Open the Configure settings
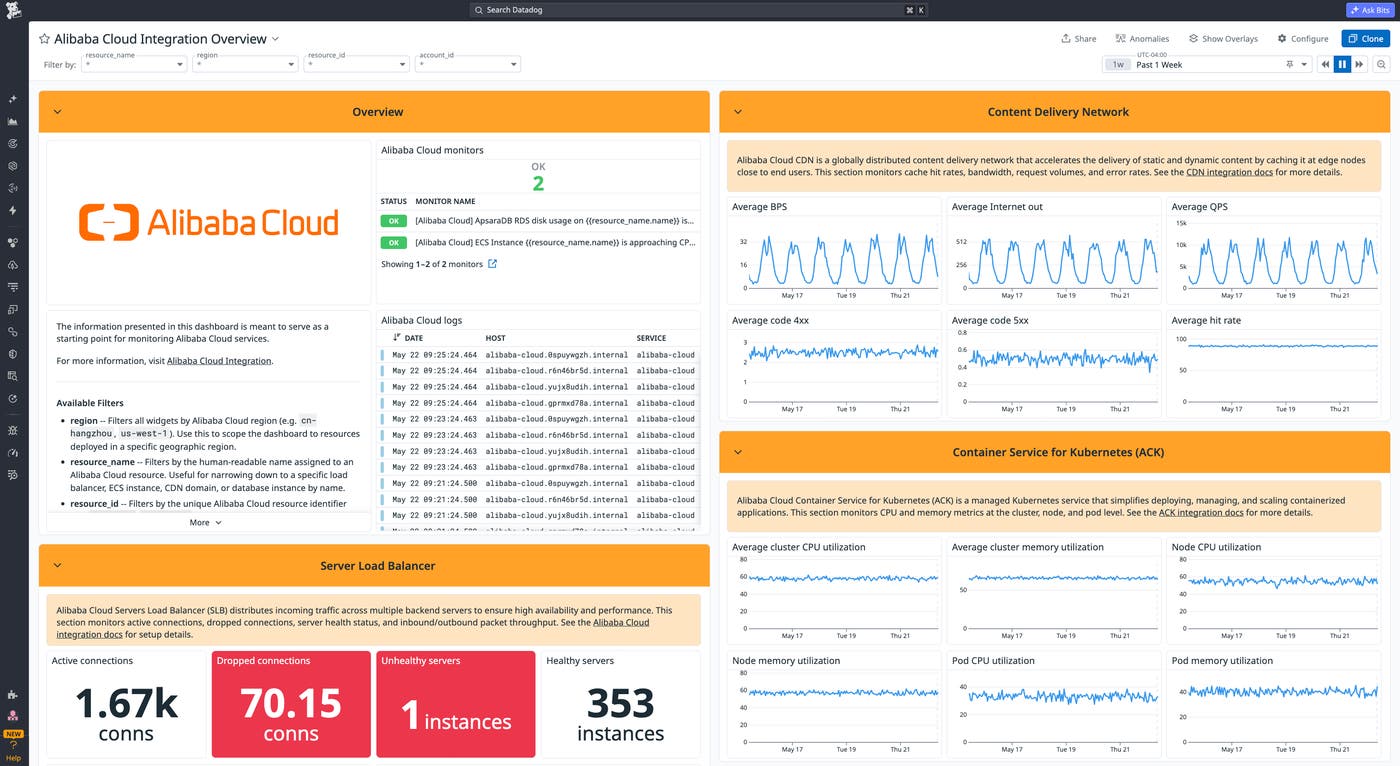The height and width of the screenshot is (766, 1400). click(x=1302, y=39)
